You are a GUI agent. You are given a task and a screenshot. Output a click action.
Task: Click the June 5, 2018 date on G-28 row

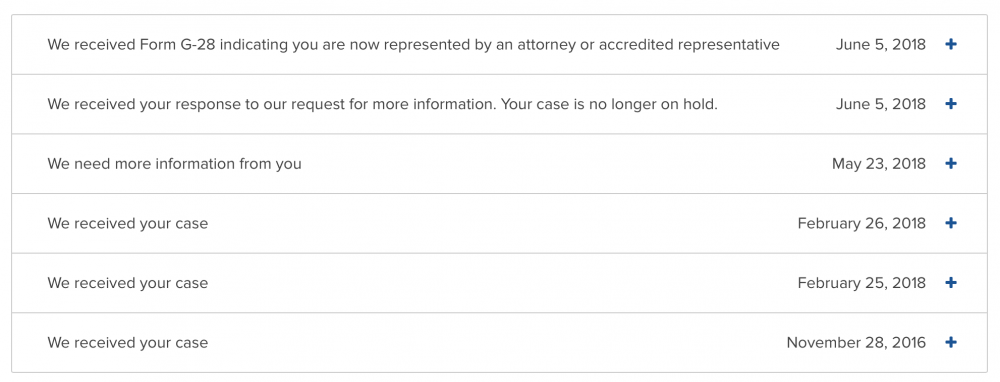coord(881,45)
